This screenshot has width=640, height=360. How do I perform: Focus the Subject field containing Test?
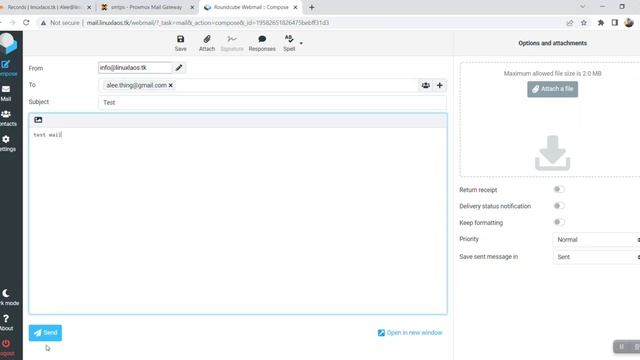(272, 102)
